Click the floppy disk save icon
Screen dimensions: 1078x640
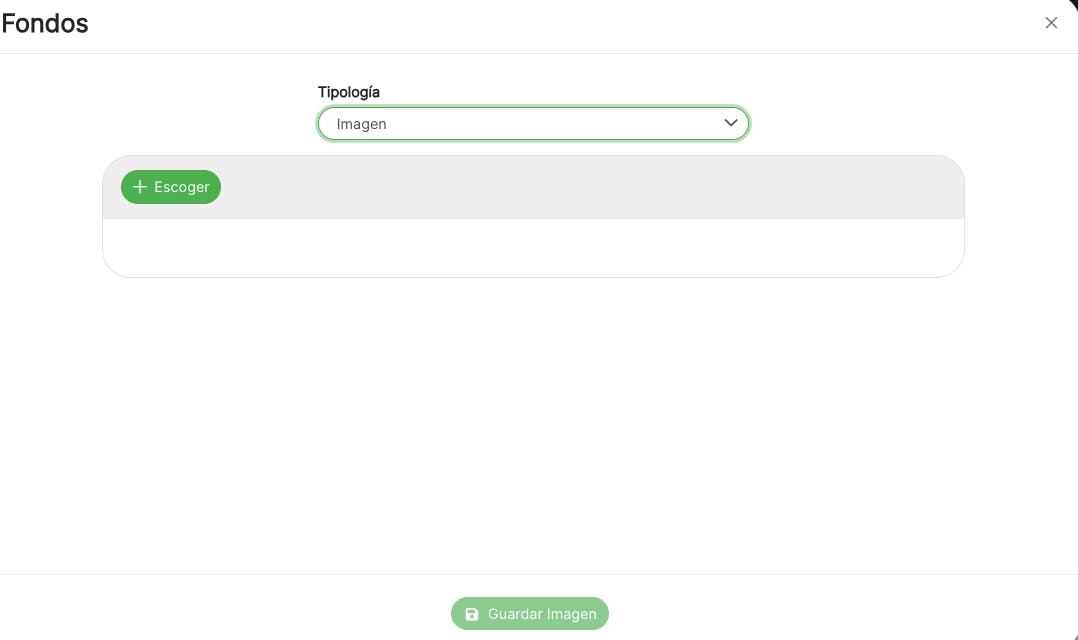click(x=472, y=614)
